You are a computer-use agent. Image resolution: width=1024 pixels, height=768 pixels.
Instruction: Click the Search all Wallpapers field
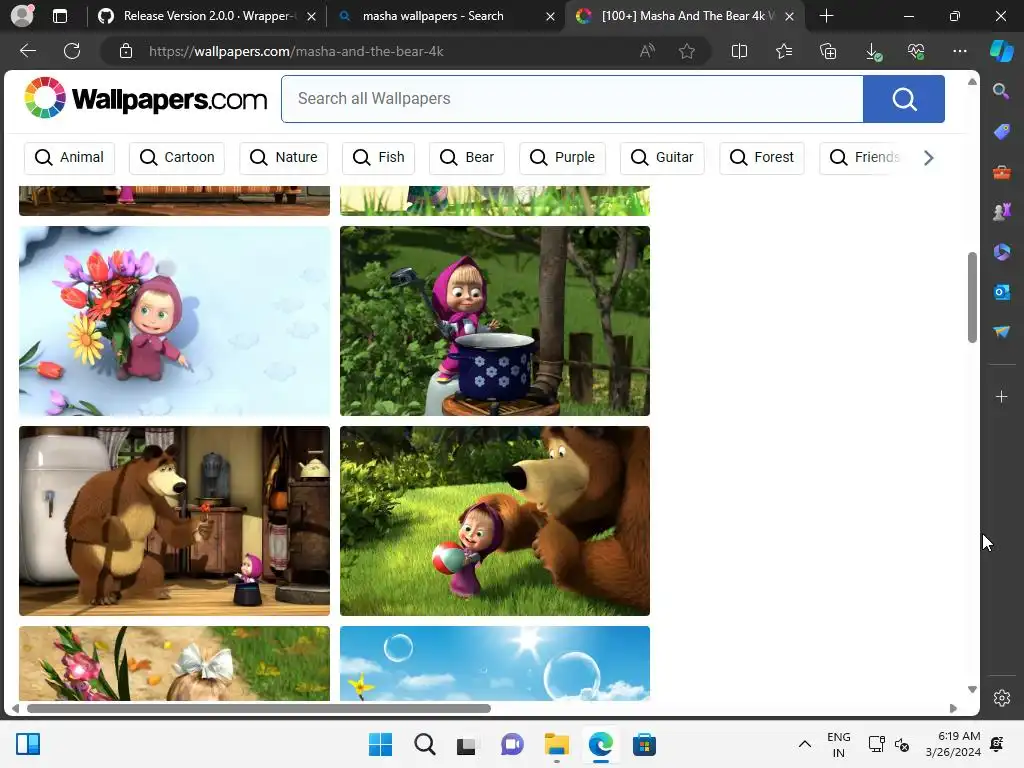[573, 99]
